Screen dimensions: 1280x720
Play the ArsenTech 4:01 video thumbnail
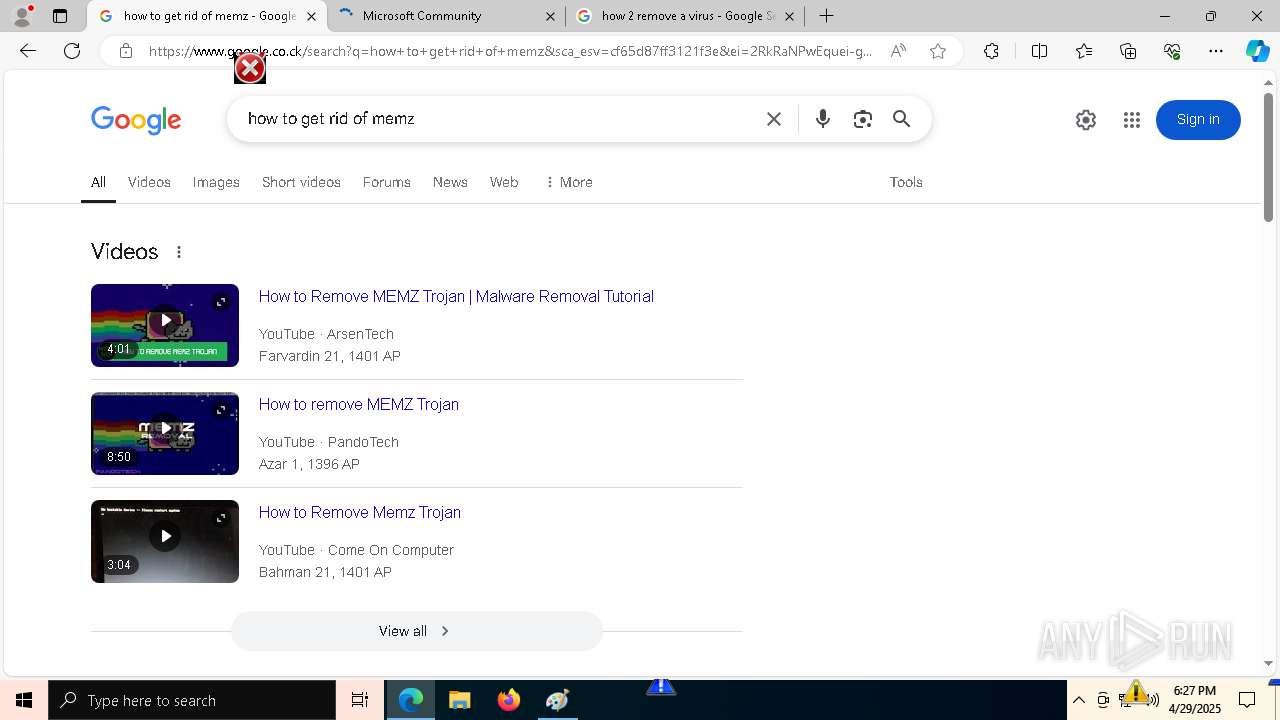click(165, 325)
